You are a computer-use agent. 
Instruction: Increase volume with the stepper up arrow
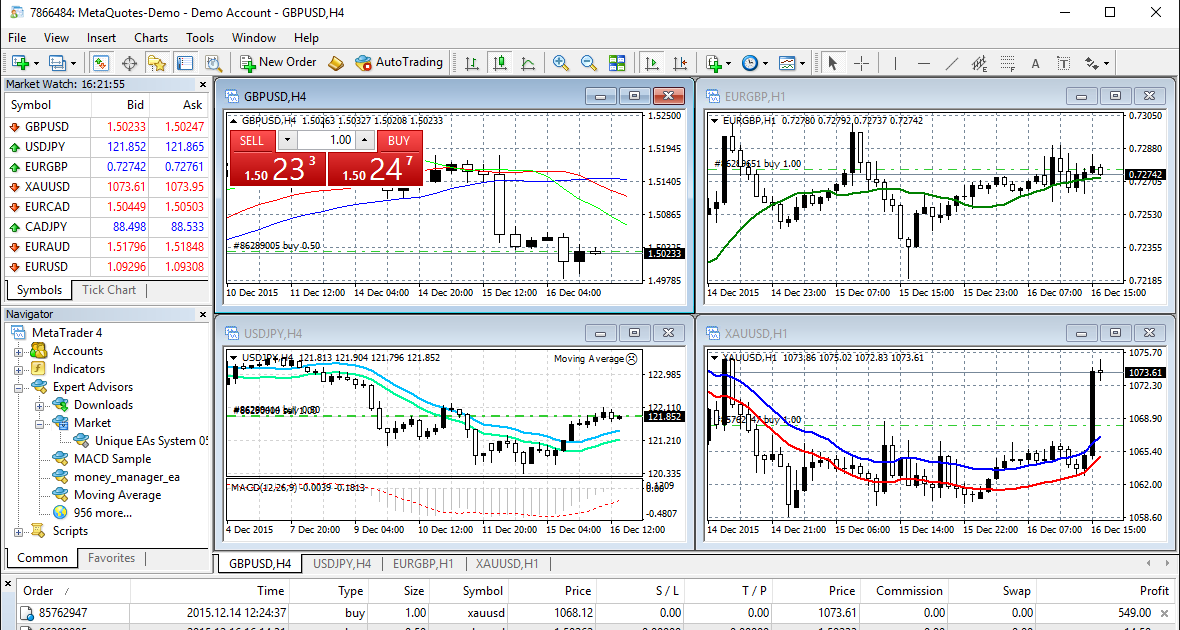coord(364,140)
